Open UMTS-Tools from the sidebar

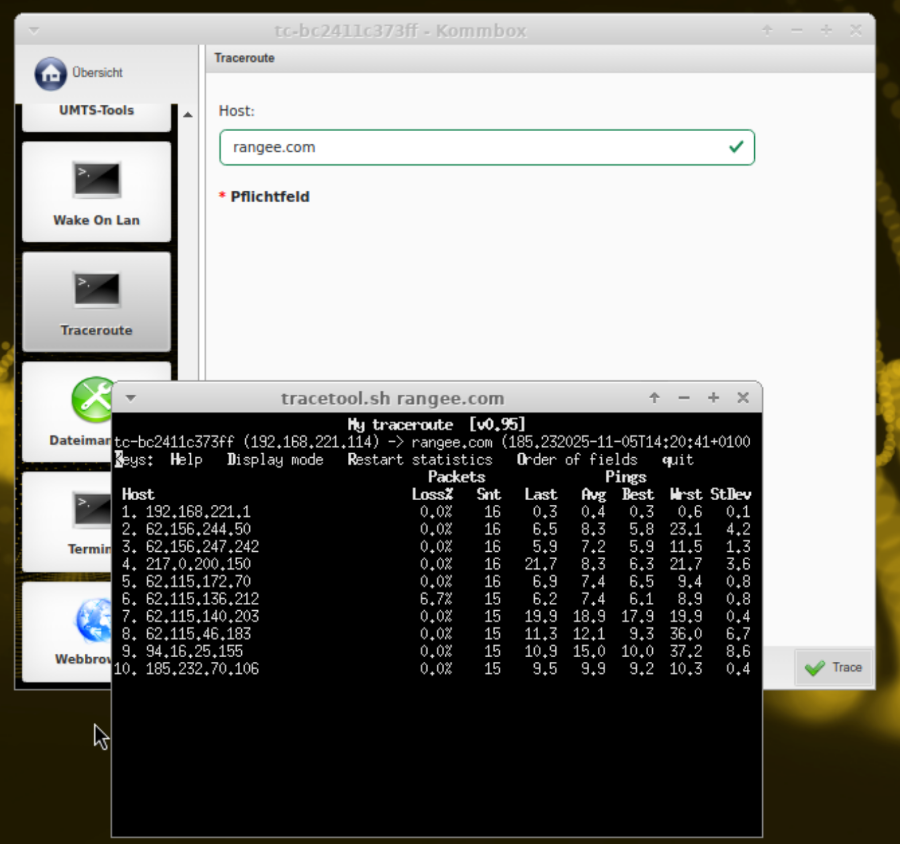(96, 111)
